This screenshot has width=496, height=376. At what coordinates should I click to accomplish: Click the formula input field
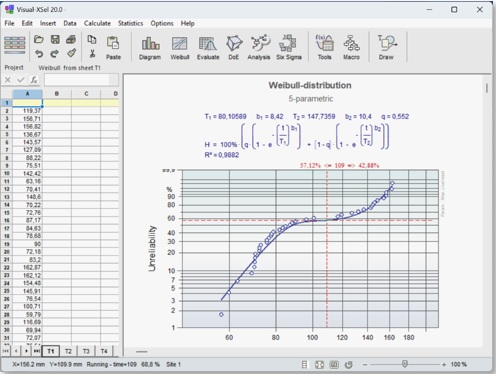(x=81, y=80)
